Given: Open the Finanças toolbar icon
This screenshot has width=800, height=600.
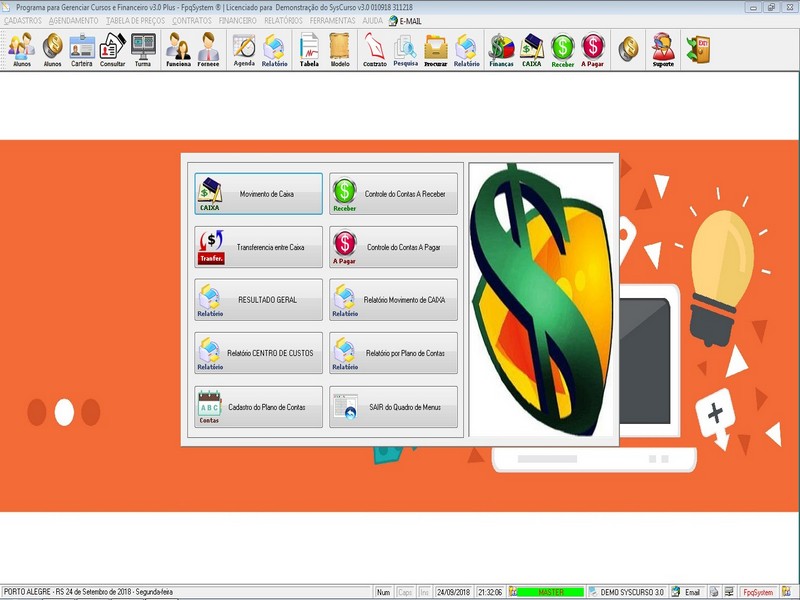Looking at the screenshot, I should click(502, 49).
